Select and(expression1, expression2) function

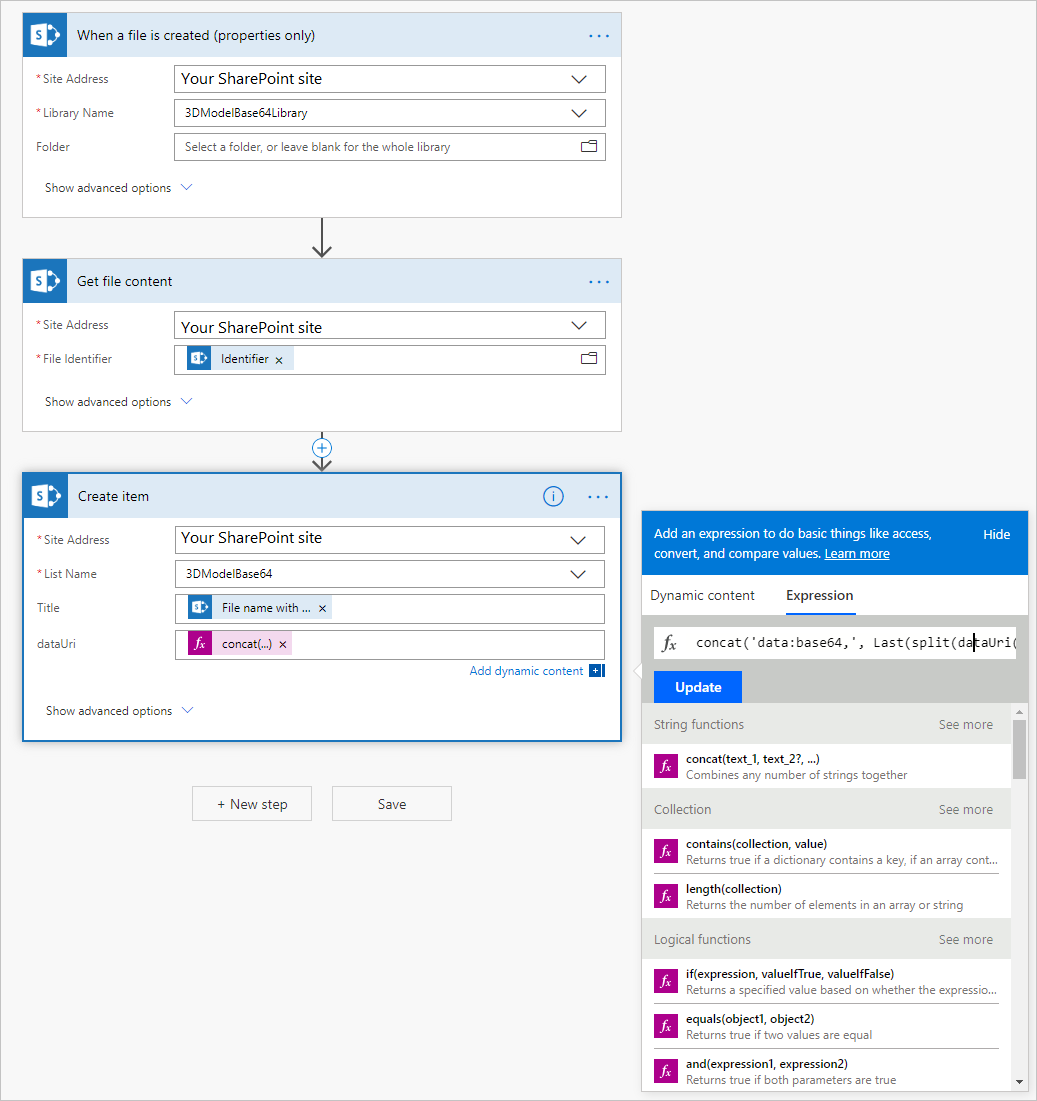[x=826, y=1071]
